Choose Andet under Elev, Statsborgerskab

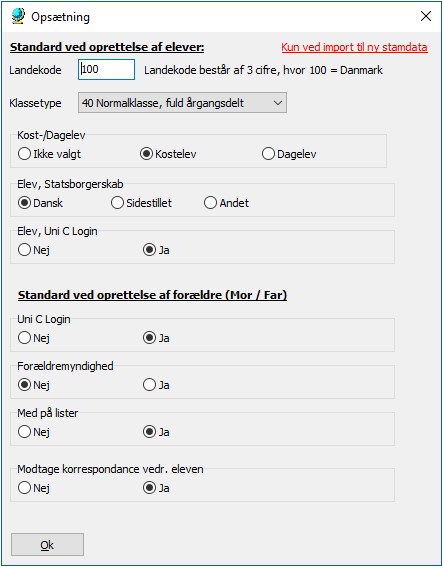[x=226, y=203]
